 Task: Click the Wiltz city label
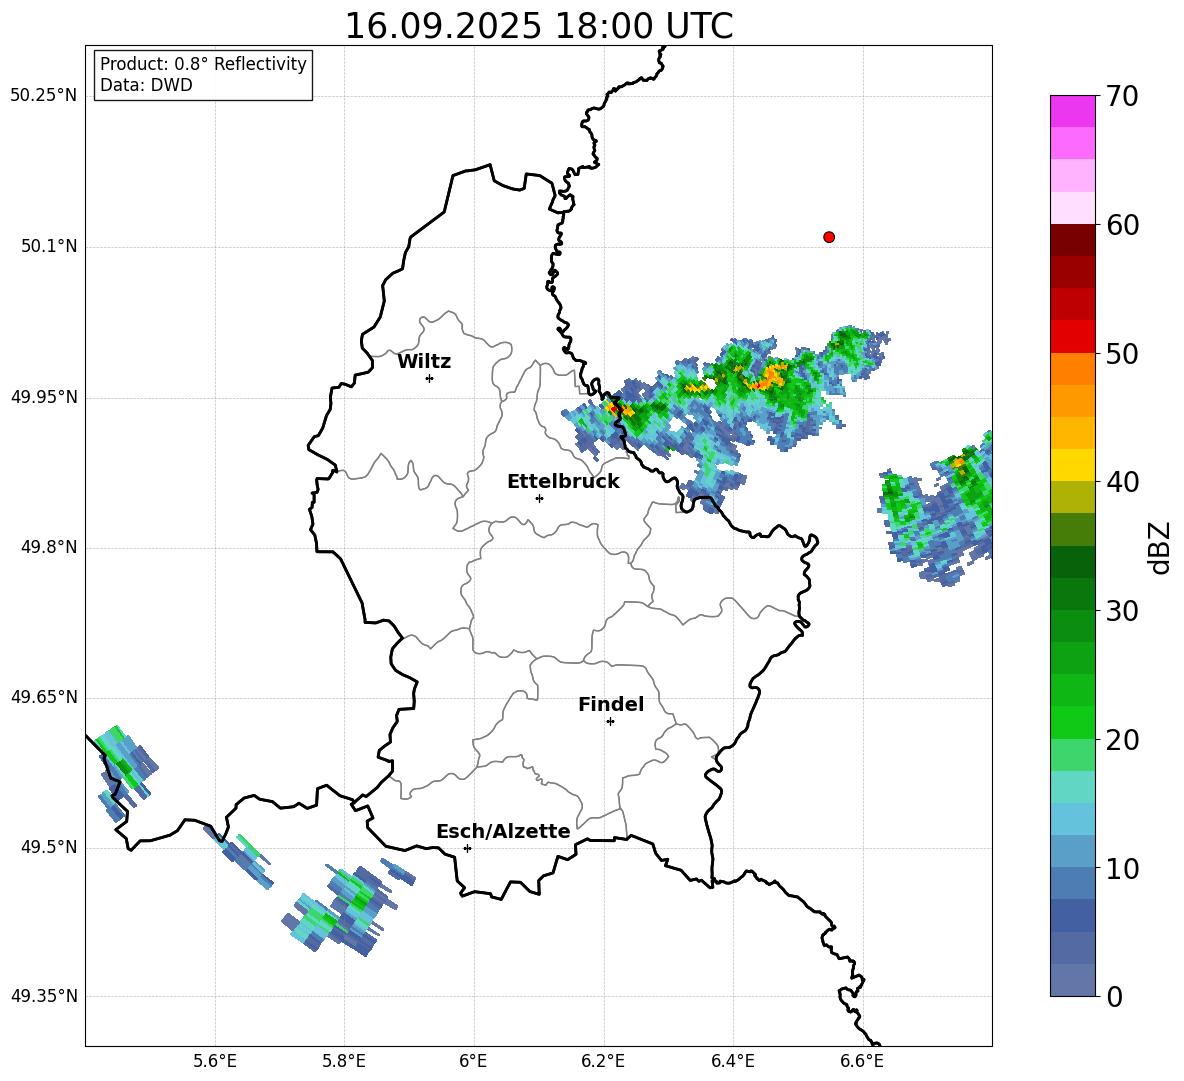pos(424,362)
